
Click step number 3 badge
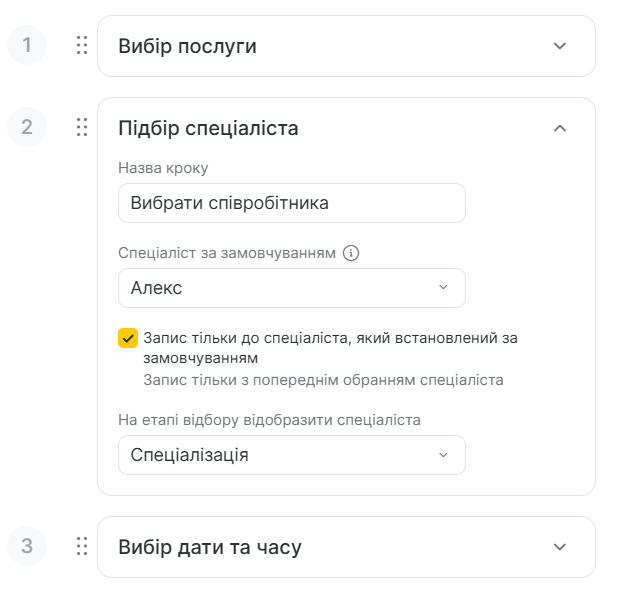[27, 546]
